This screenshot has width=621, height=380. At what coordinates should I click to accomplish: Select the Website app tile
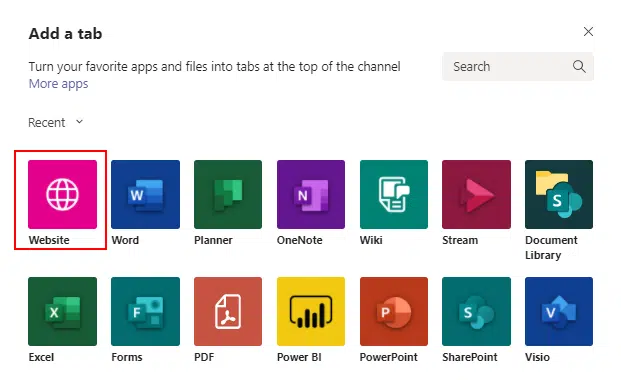62,194
